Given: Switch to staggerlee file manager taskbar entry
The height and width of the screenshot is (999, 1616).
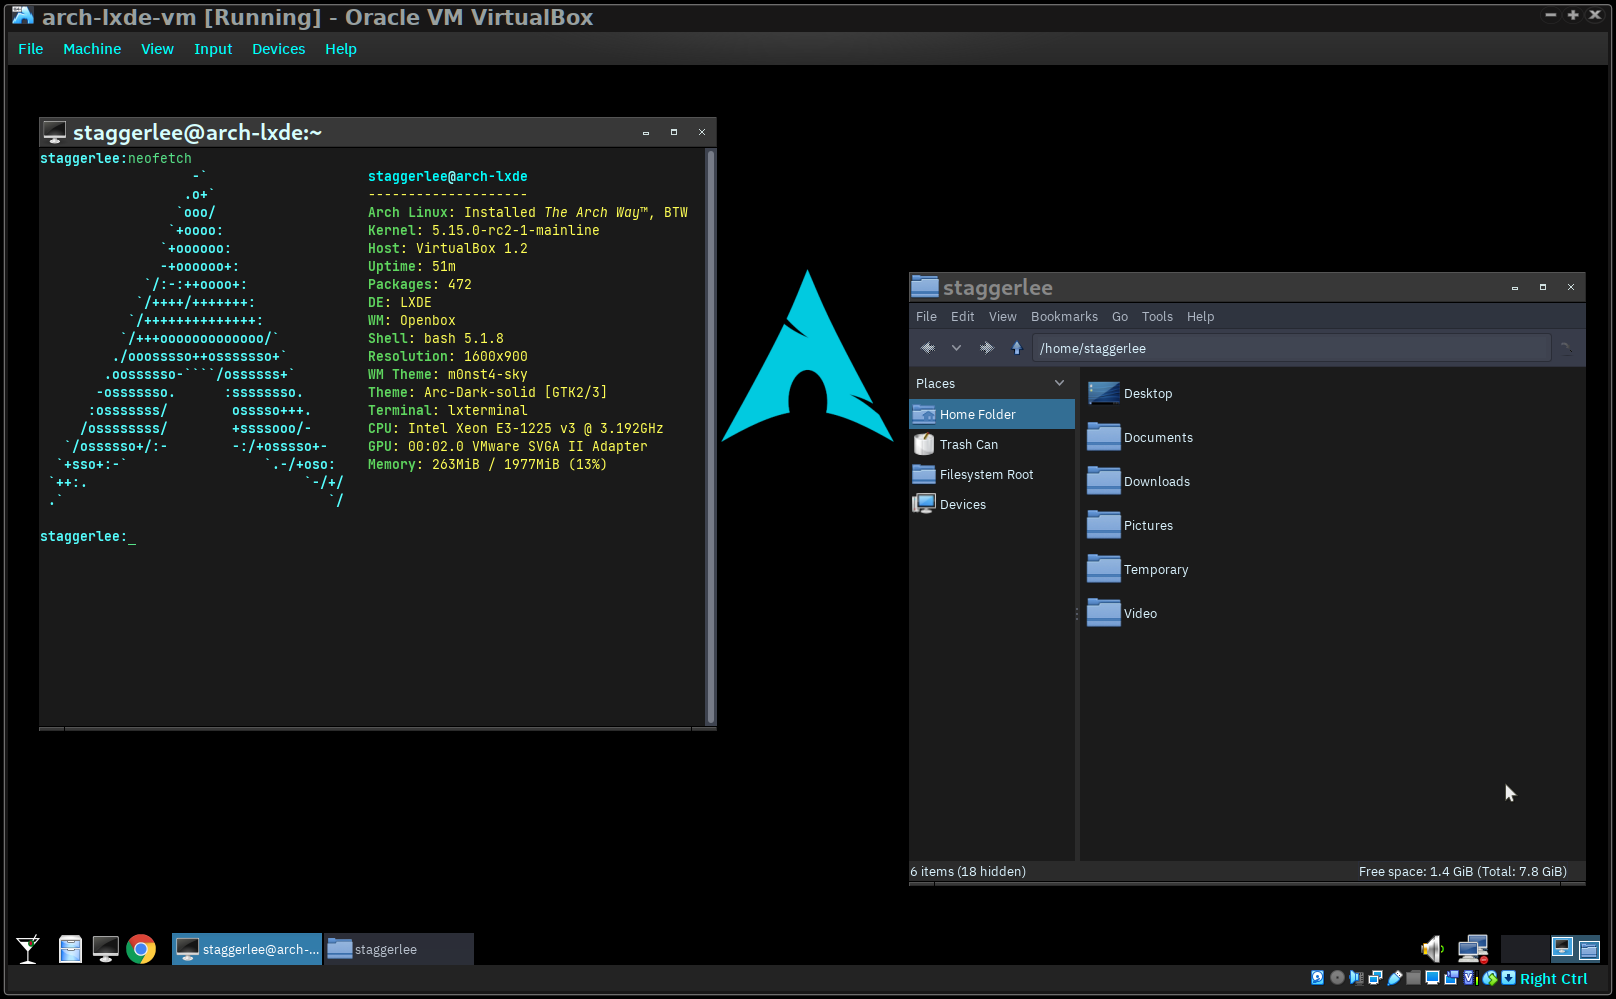Looking at the screenshot, I should coord(399,949).
